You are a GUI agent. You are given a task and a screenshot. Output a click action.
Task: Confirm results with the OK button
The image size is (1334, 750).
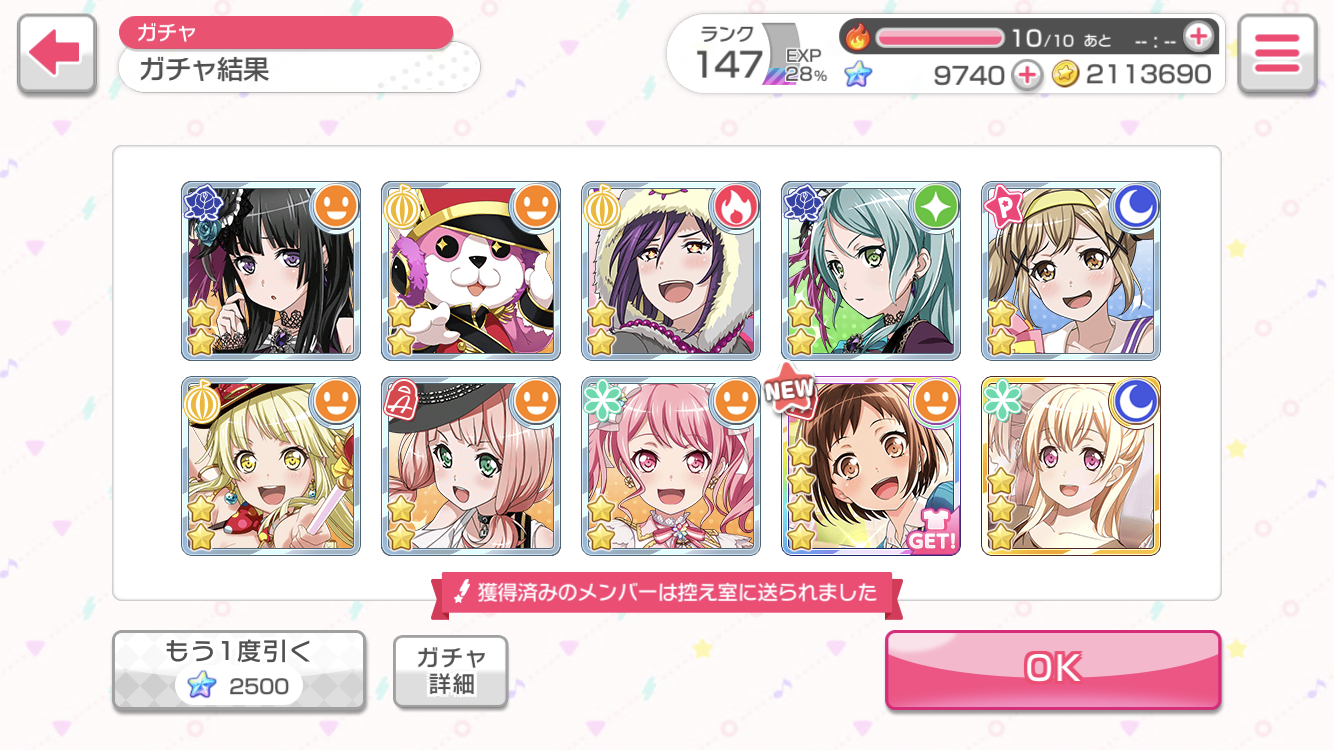point(1053,669)
